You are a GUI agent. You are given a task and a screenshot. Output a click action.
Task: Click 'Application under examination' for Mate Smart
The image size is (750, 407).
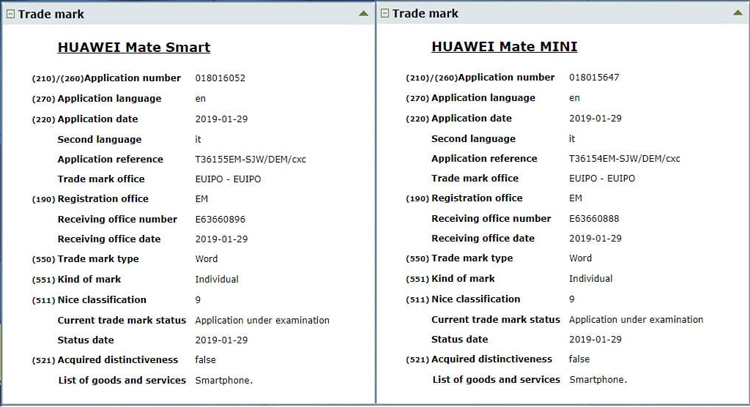coord(262,320)
